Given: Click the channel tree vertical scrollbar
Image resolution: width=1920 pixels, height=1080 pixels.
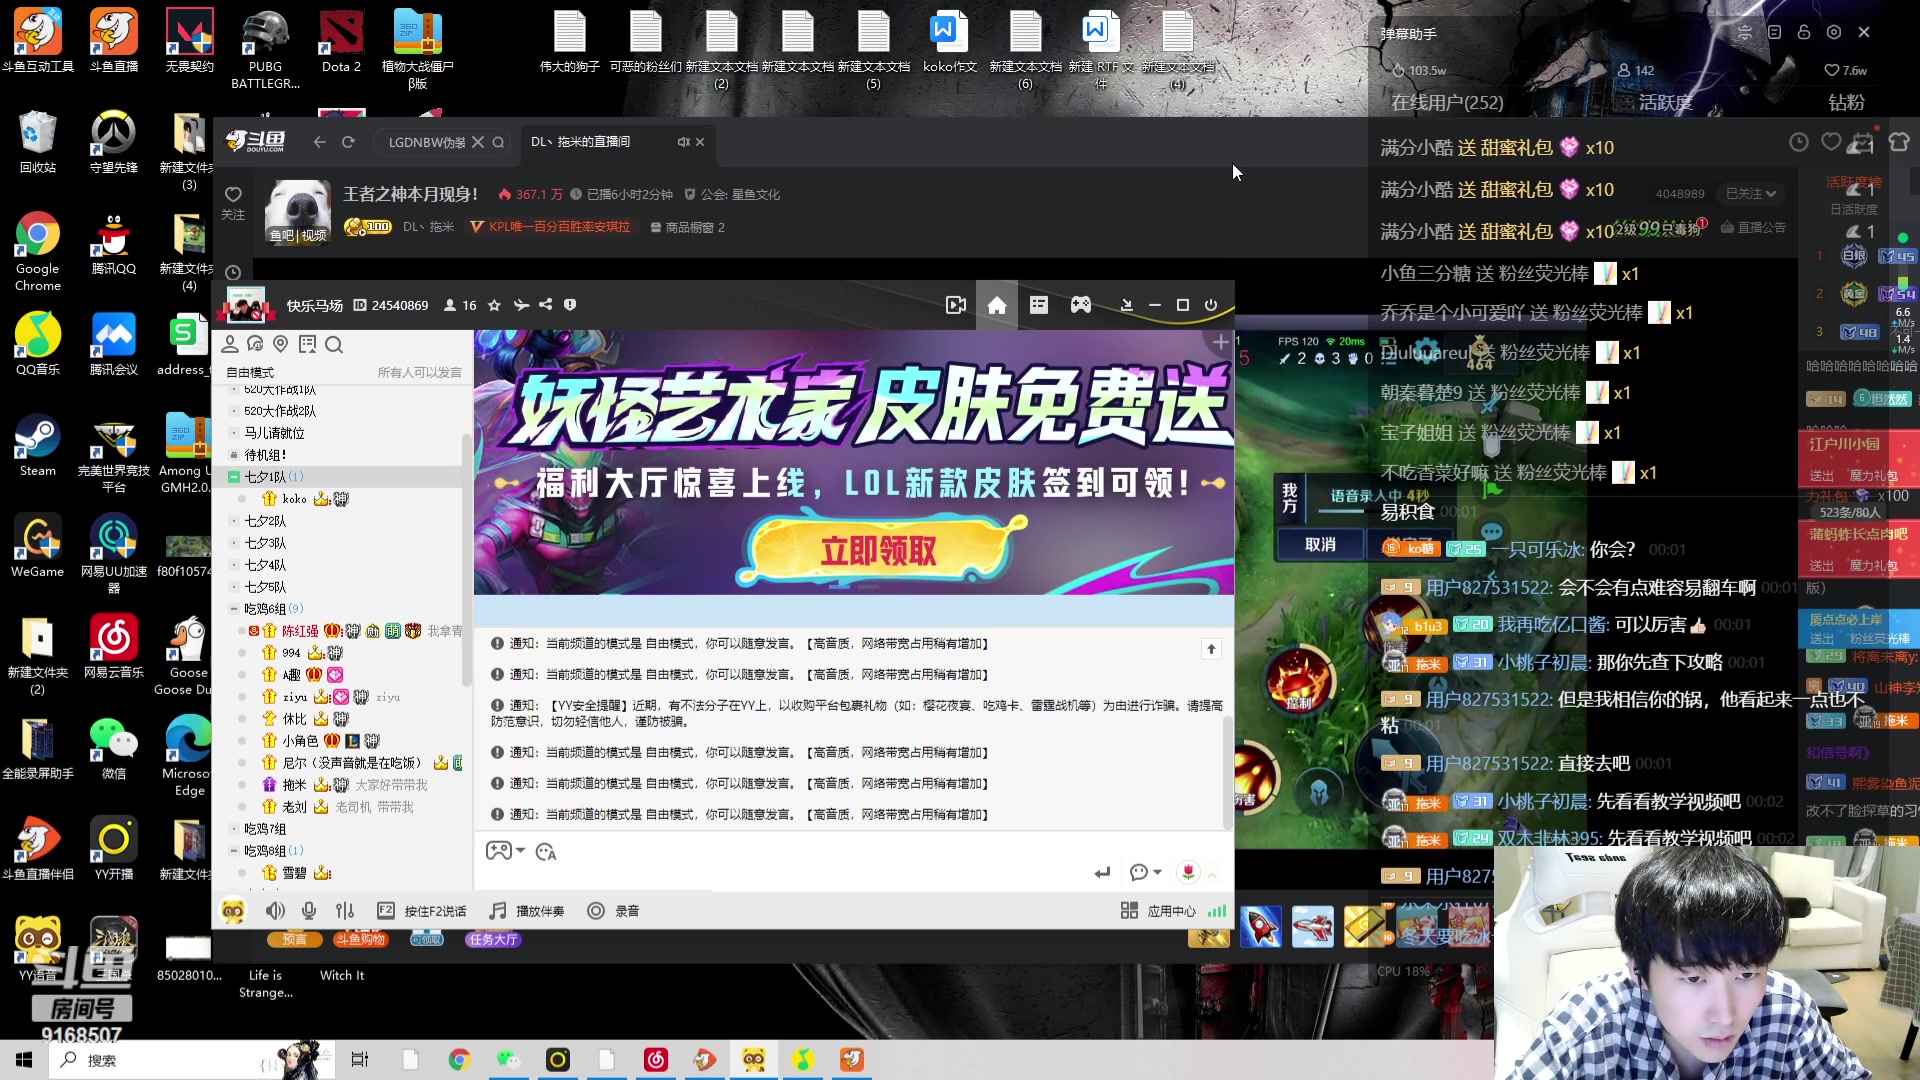Looking at the screenshot, I should tap(466, 560).
